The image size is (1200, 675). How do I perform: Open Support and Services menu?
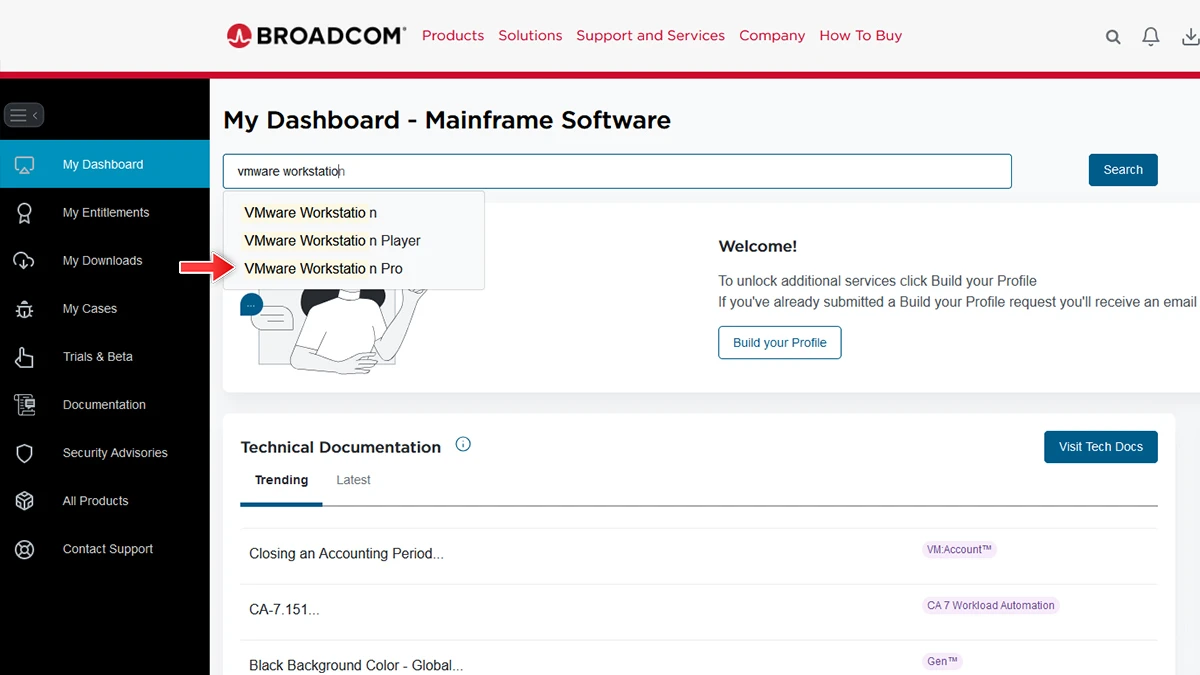pos(650,36)
